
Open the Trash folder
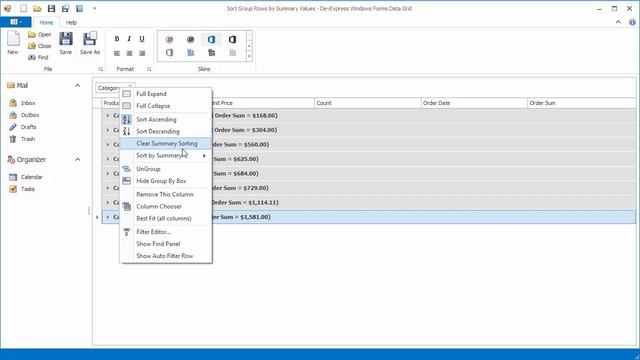(22, 139)
